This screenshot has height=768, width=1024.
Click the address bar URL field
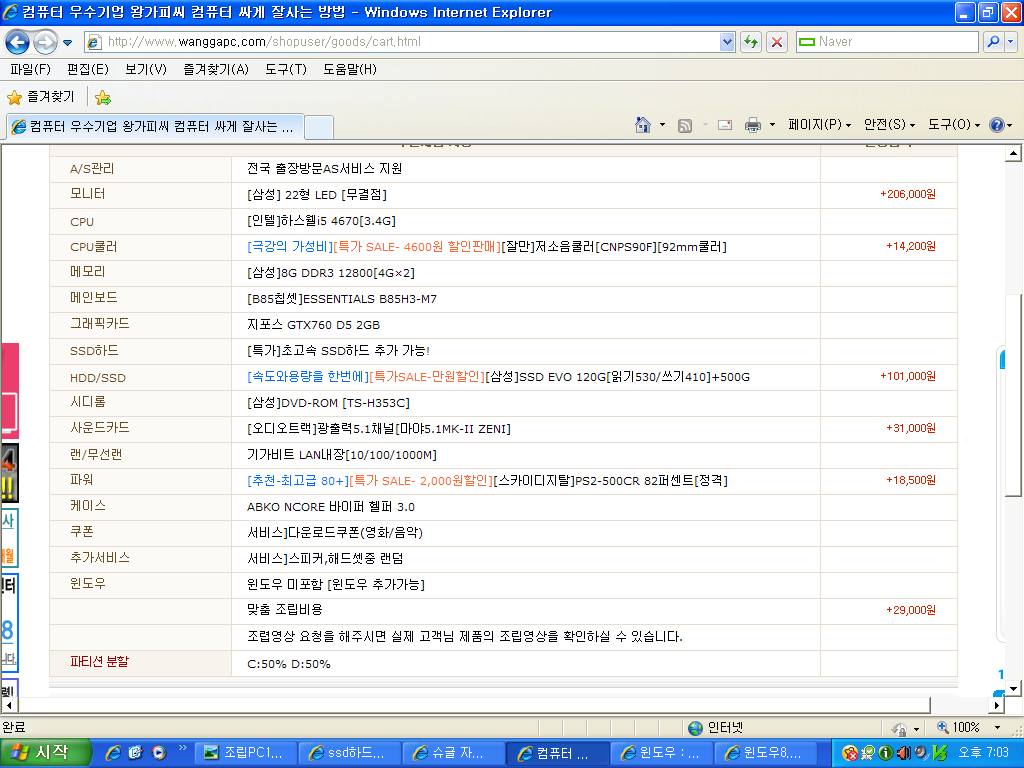pos(402,42)
